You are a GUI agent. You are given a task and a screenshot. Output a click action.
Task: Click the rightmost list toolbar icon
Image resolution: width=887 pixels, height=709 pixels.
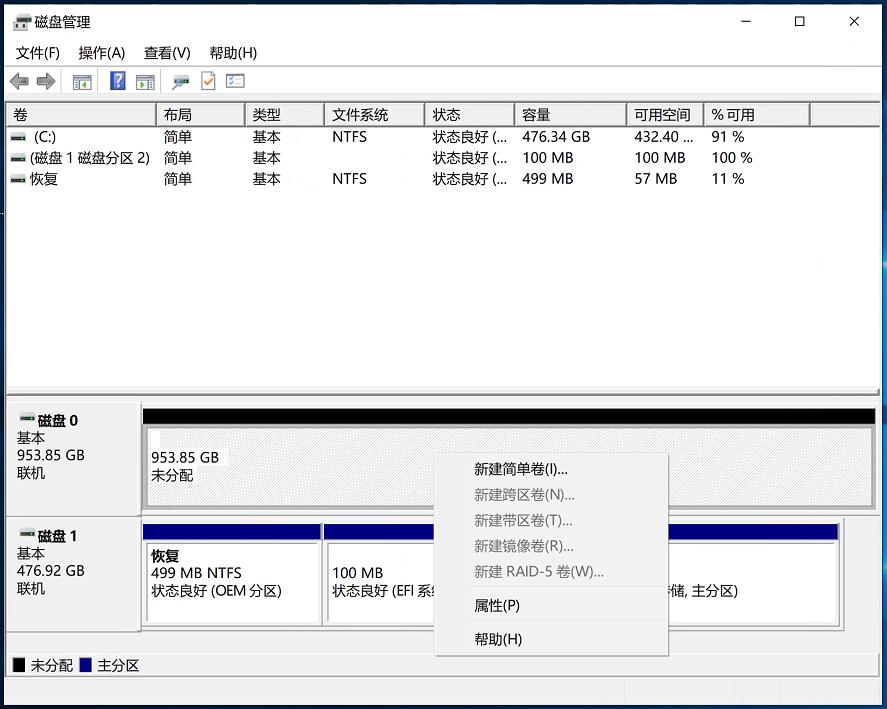click(235, 81)
